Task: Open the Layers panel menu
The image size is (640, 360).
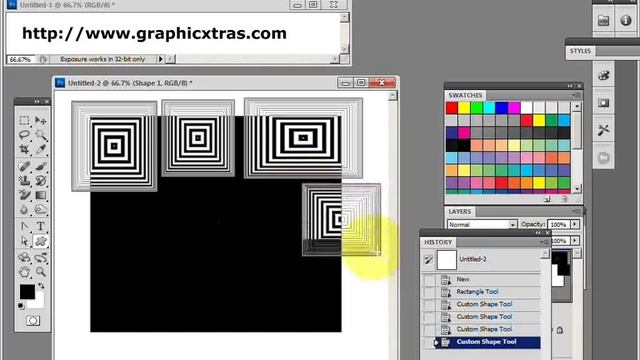Action: click(576, 211)
